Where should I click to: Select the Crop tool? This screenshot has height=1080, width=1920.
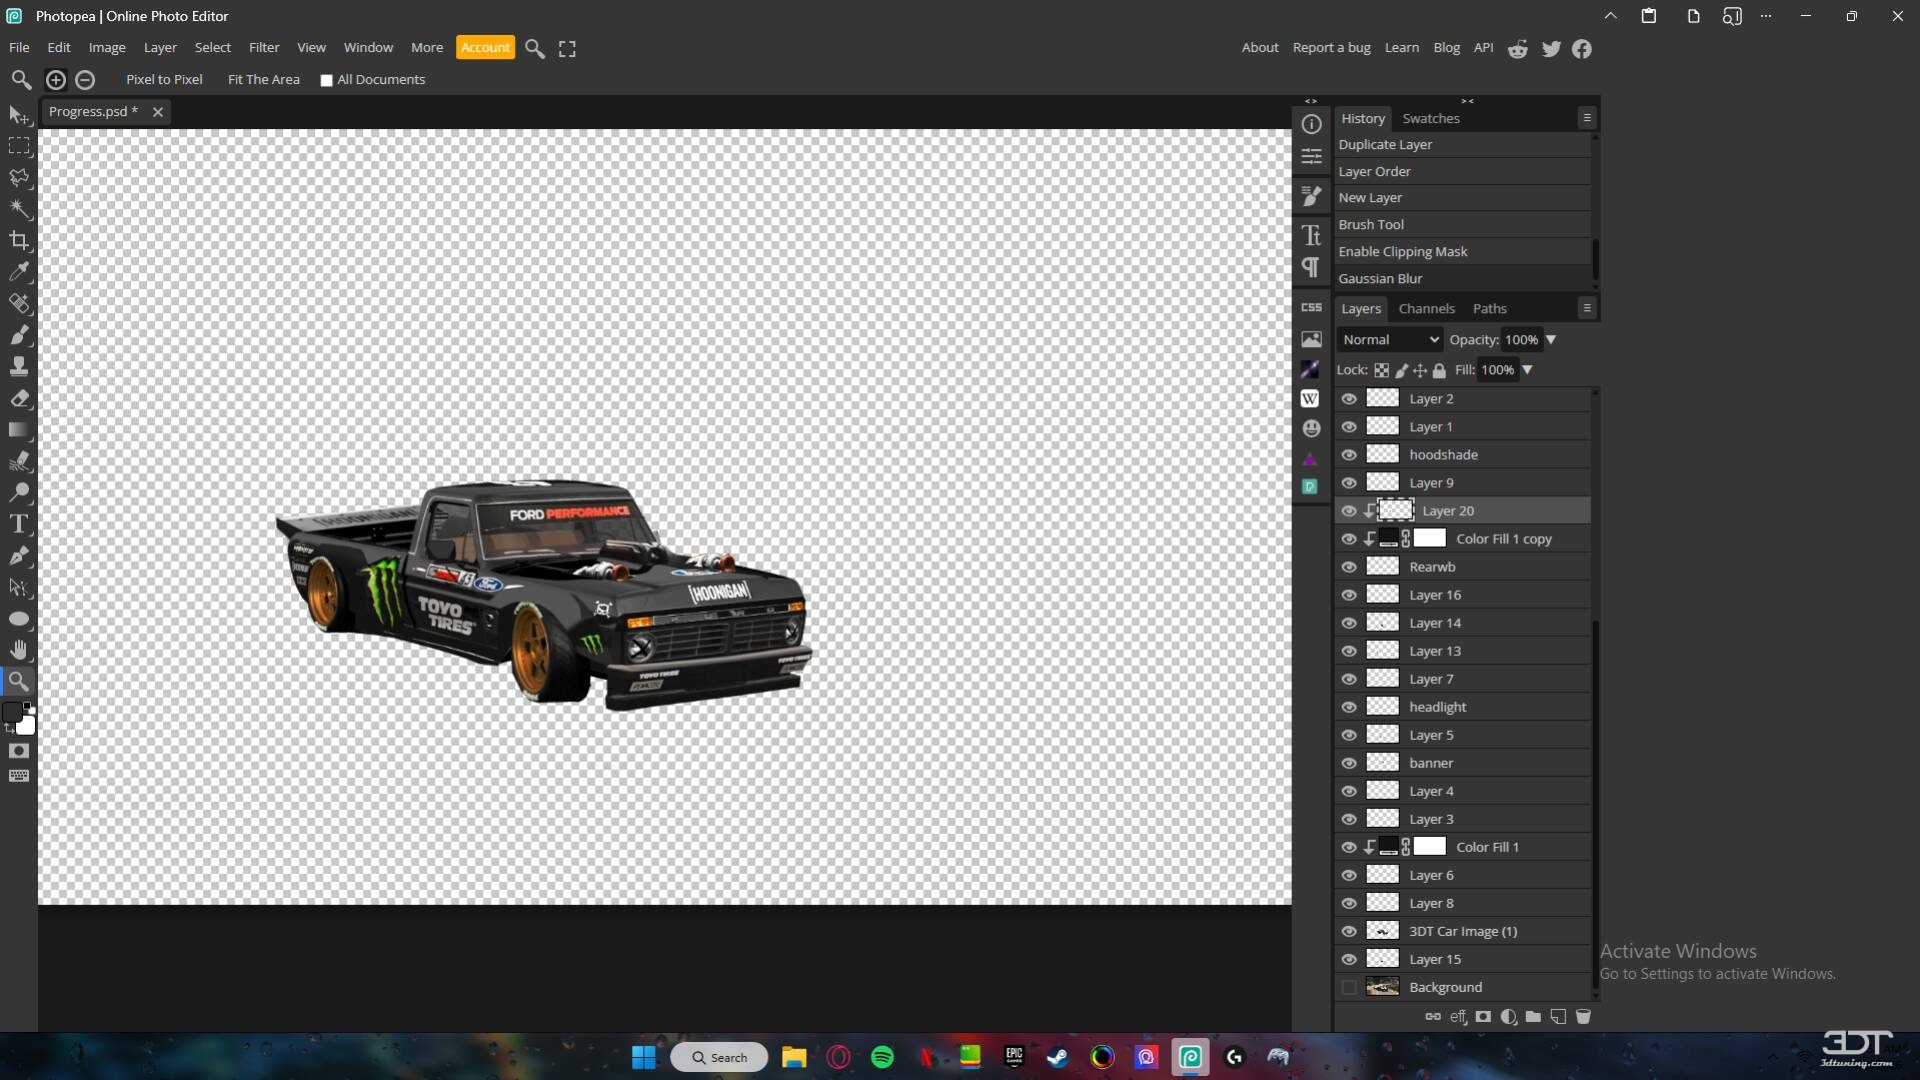pos(19,240)
